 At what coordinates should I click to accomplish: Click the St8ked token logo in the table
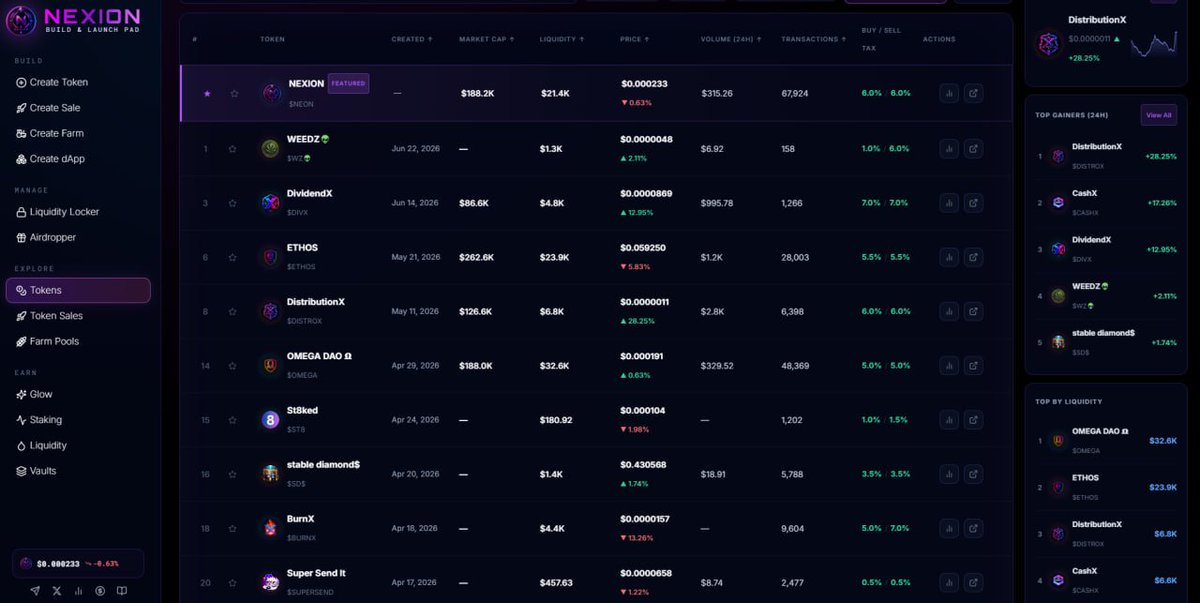pyautogui.click(x=270, y=420)
